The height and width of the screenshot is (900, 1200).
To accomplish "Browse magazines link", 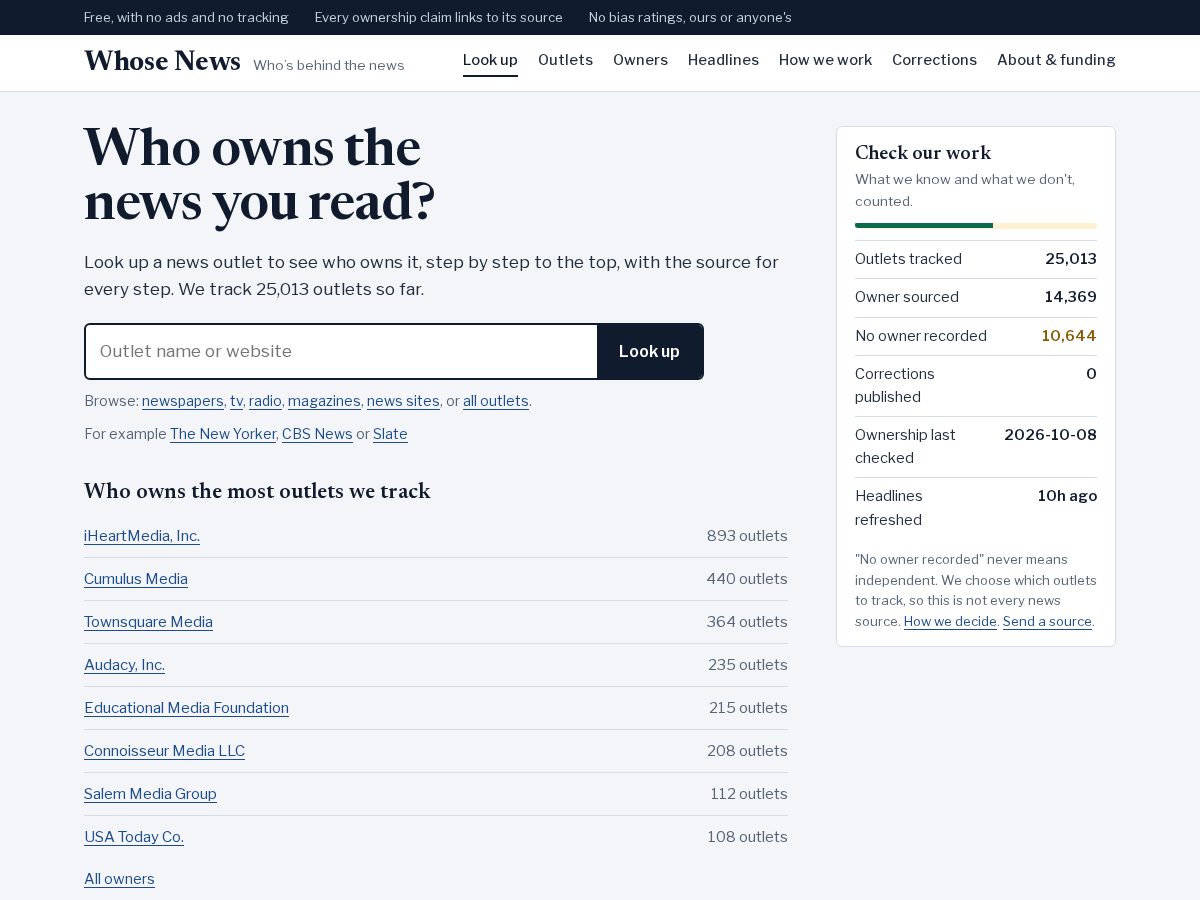I will point(324,401).
